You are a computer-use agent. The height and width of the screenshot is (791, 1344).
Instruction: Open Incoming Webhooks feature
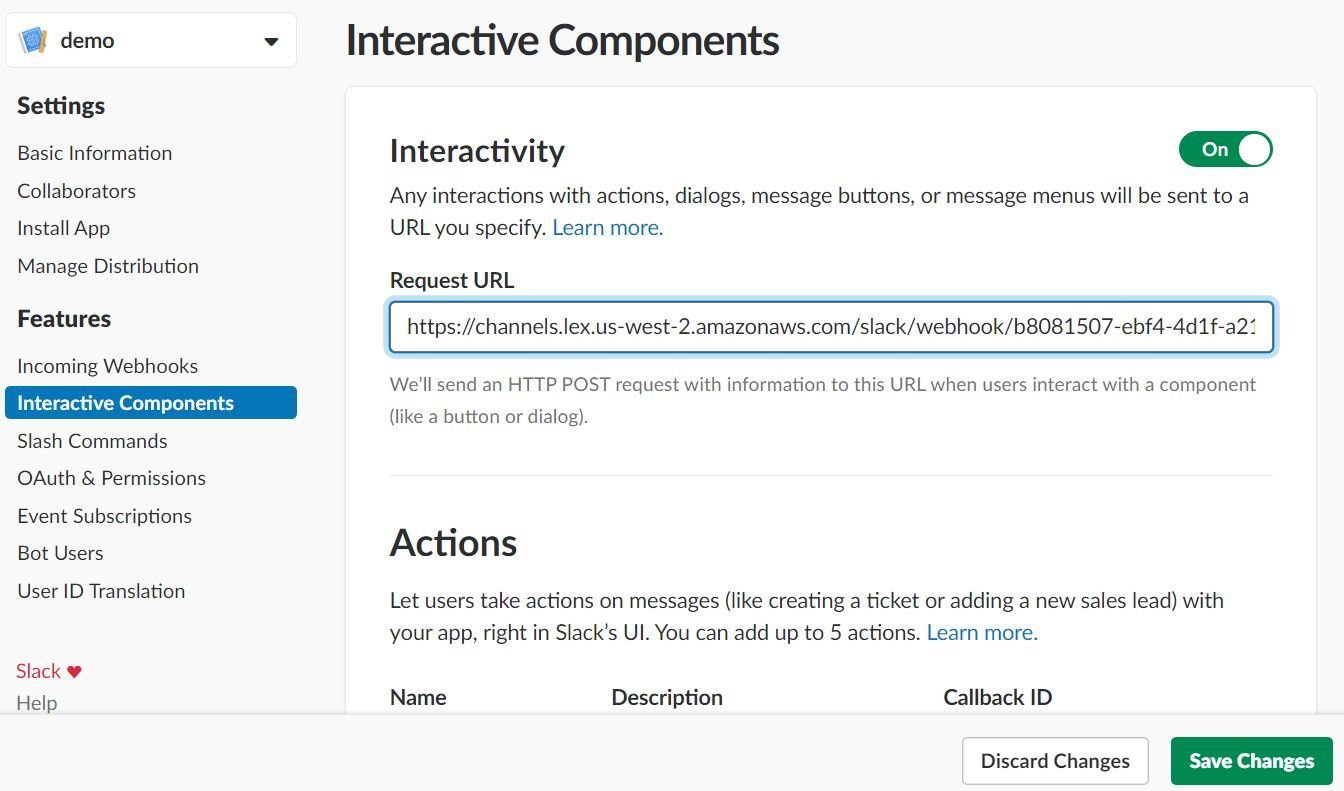tap(107, 366)
